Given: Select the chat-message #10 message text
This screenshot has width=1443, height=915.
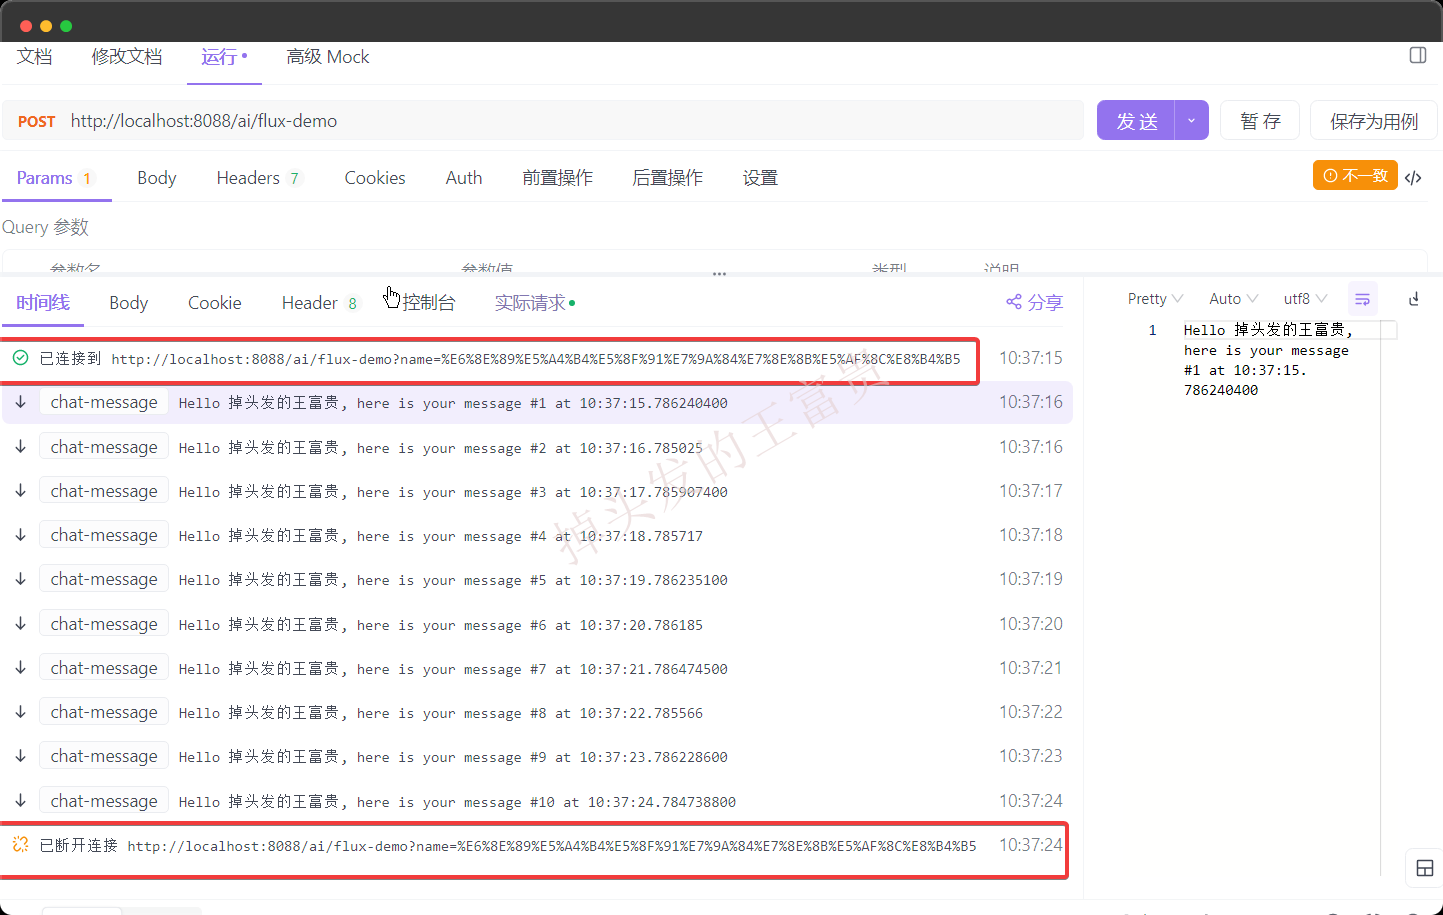Looking at the screenshot, I should [457, 802].
